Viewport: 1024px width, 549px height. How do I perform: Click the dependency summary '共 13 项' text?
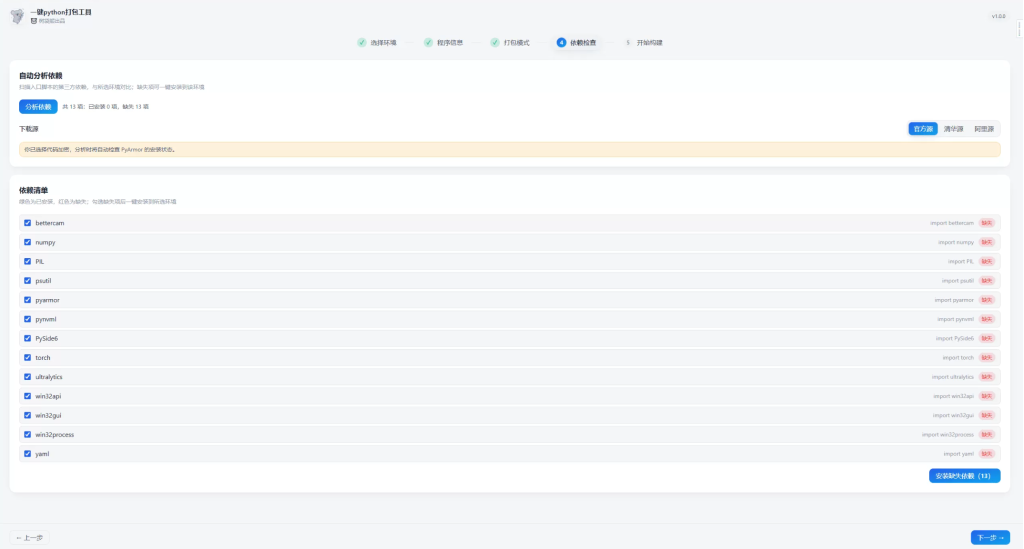tap(105, 106)
